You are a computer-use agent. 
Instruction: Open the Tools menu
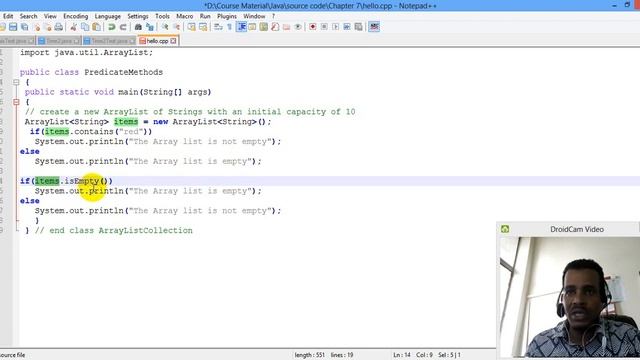162,16
